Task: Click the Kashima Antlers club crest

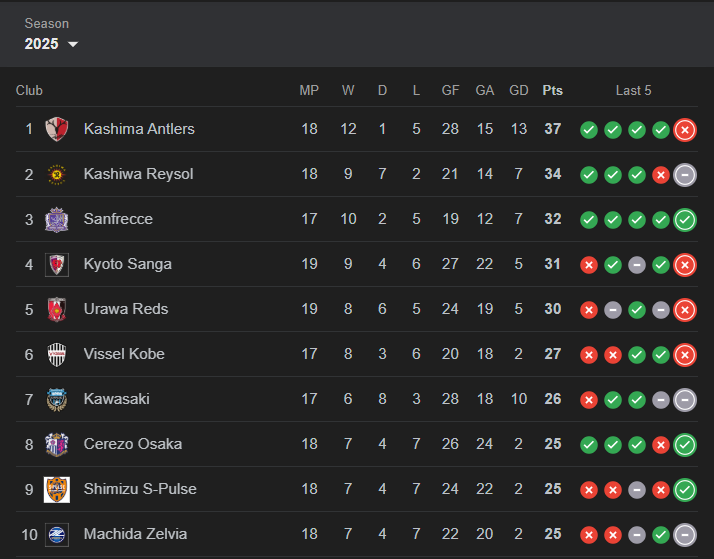Action: (x=57, y=129)
